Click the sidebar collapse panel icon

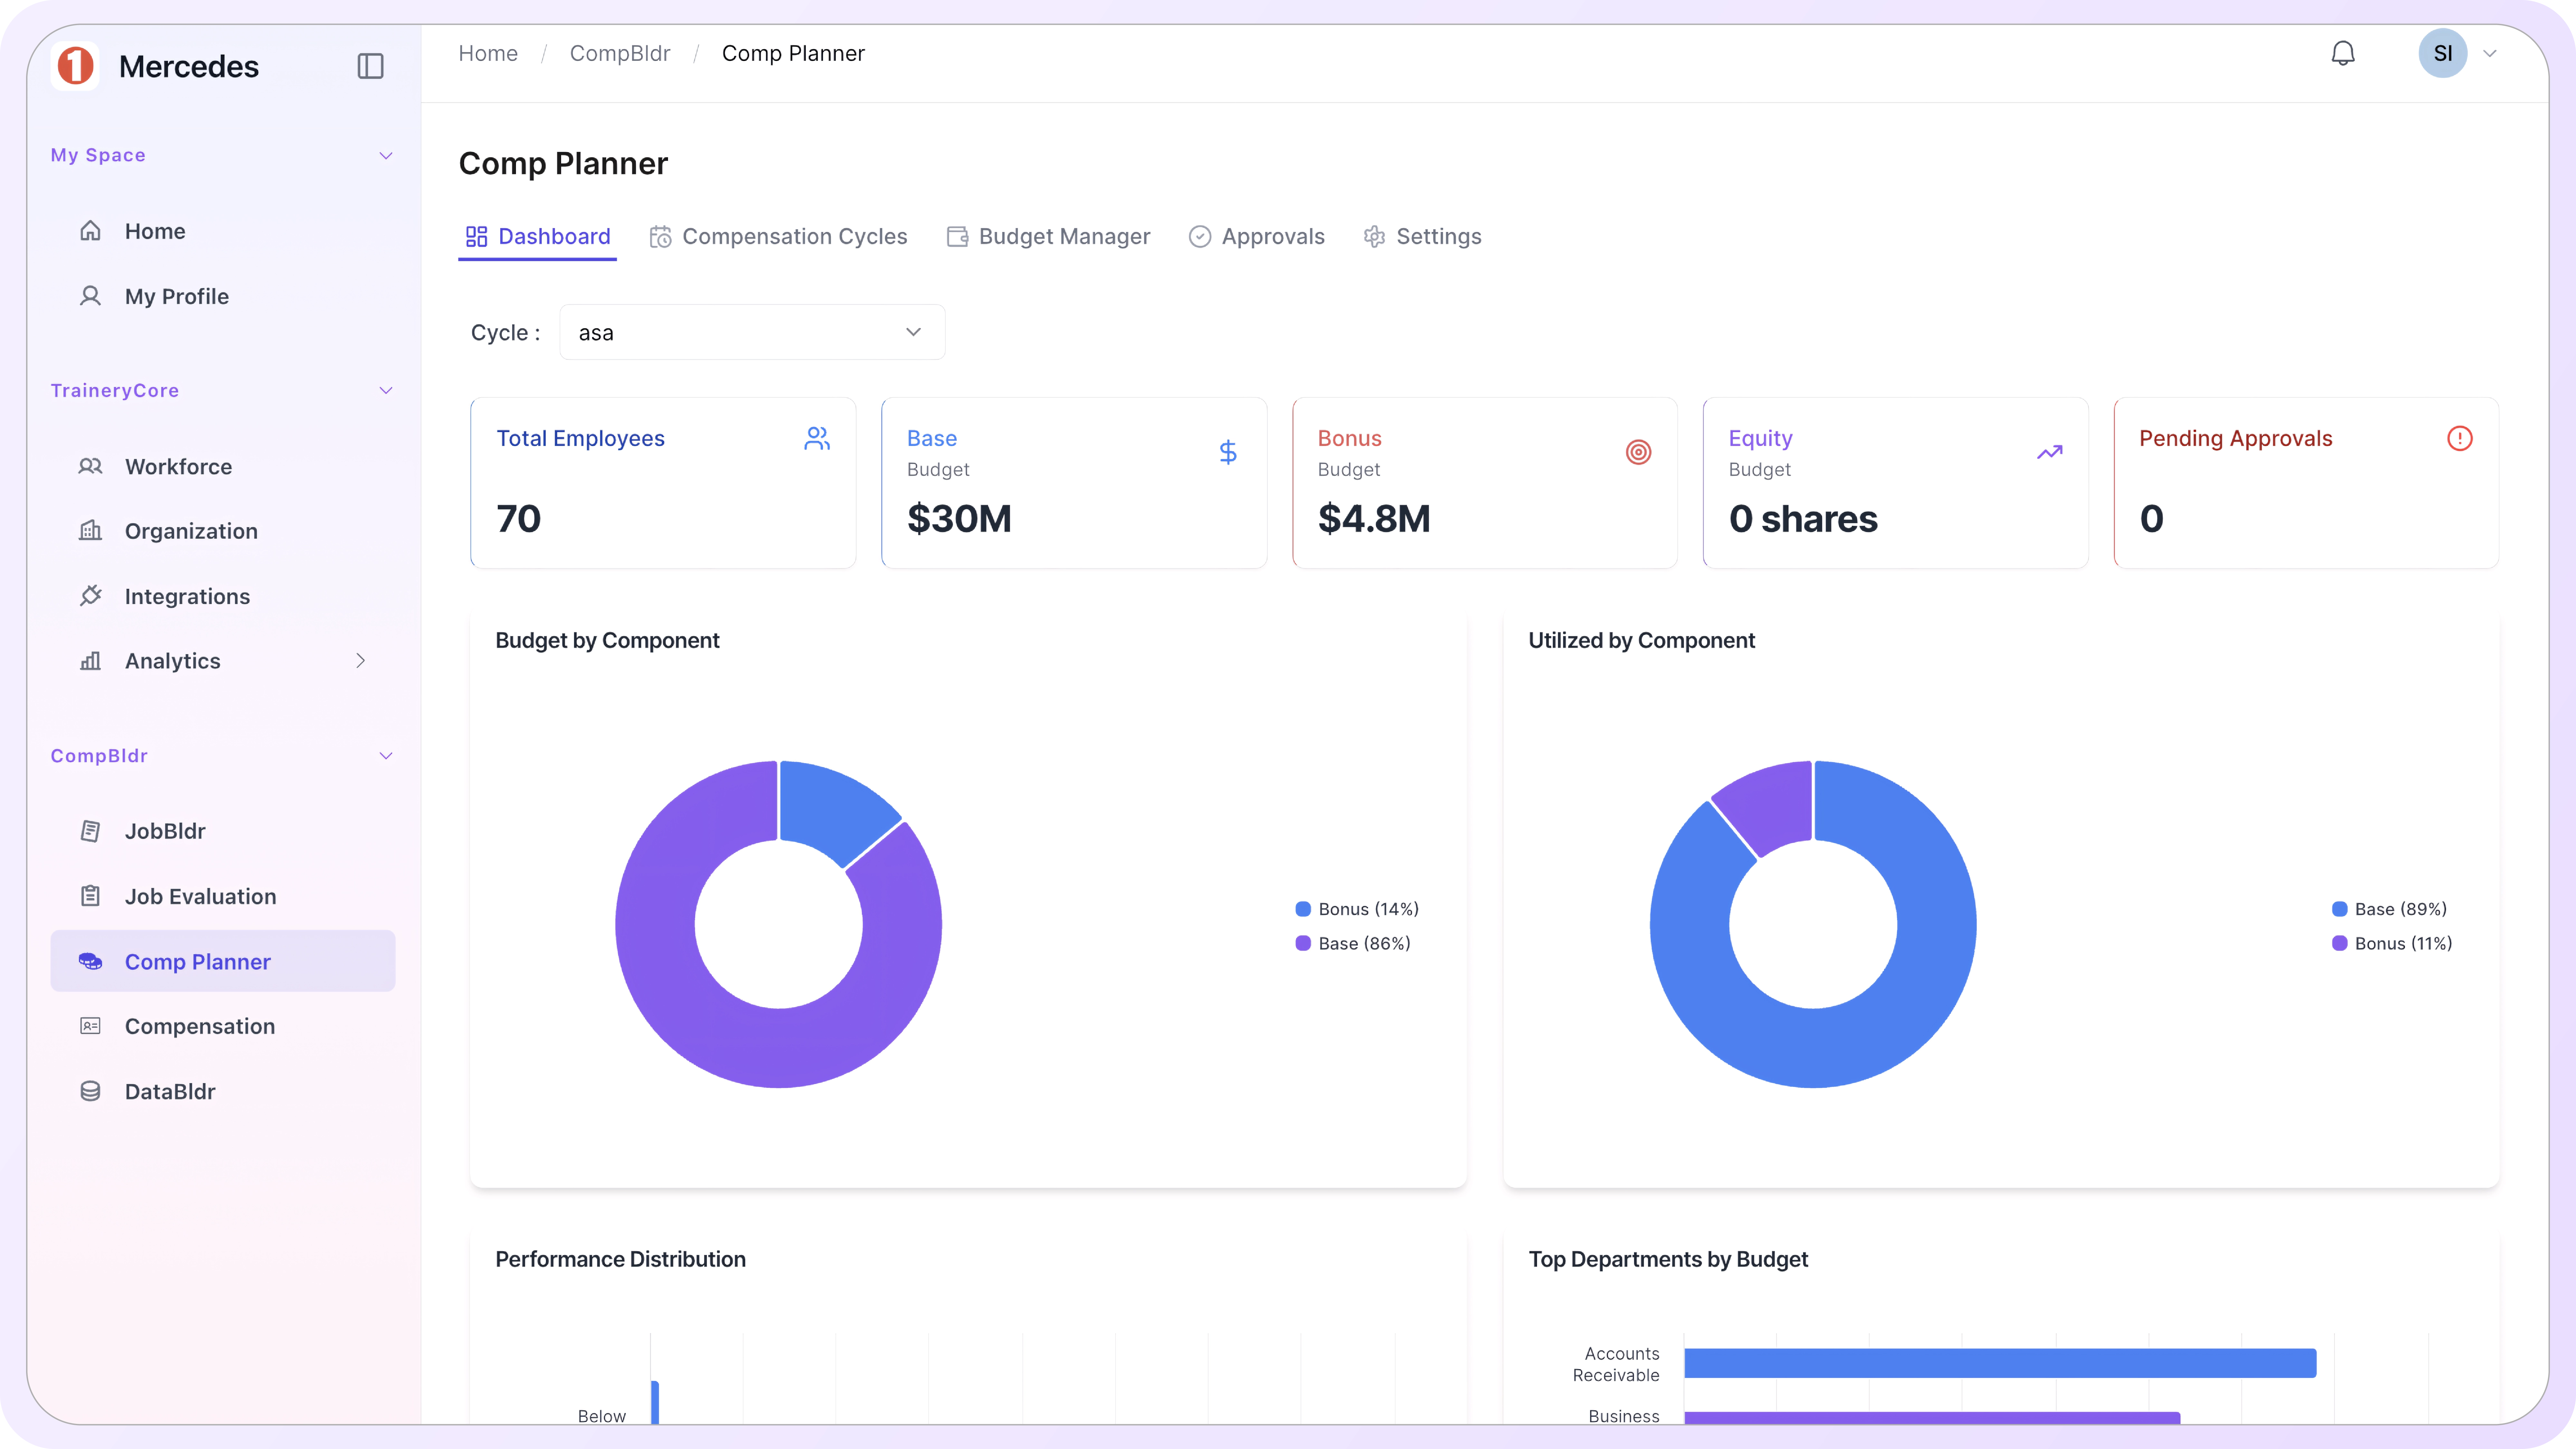point(371,66)
